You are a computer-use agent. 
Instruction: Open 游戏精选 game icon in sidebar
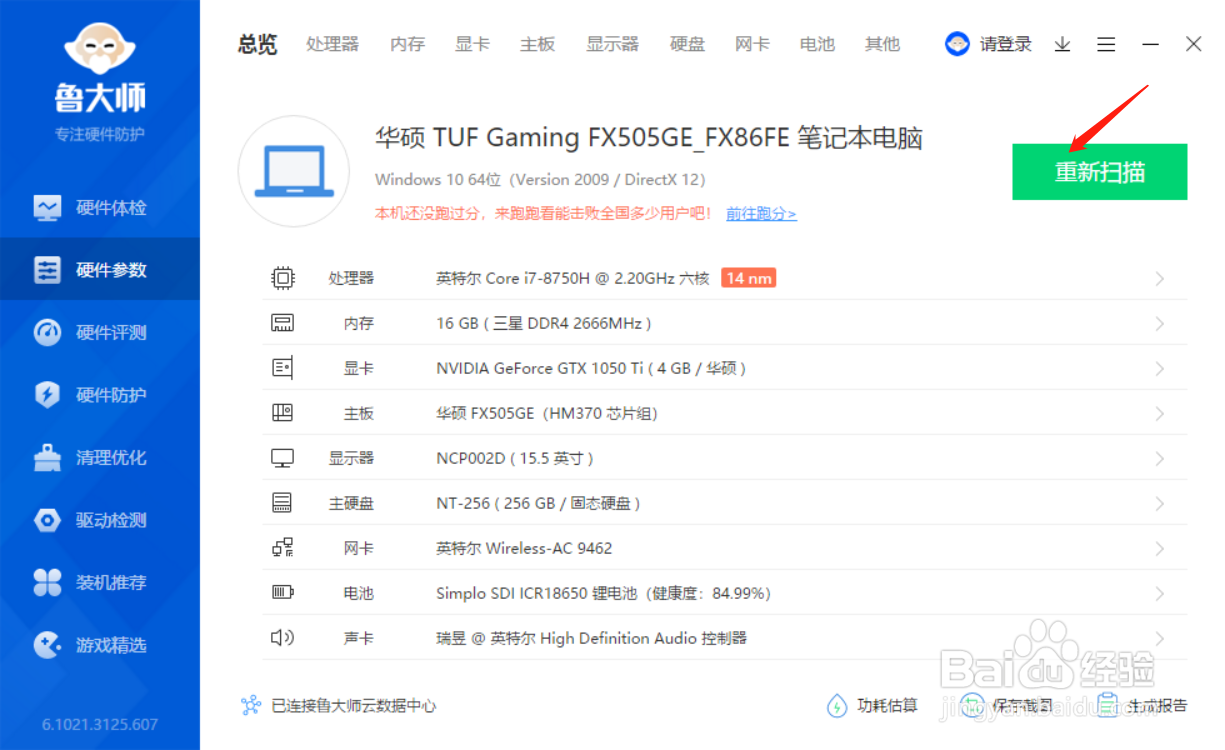click(x=47, y=645)
